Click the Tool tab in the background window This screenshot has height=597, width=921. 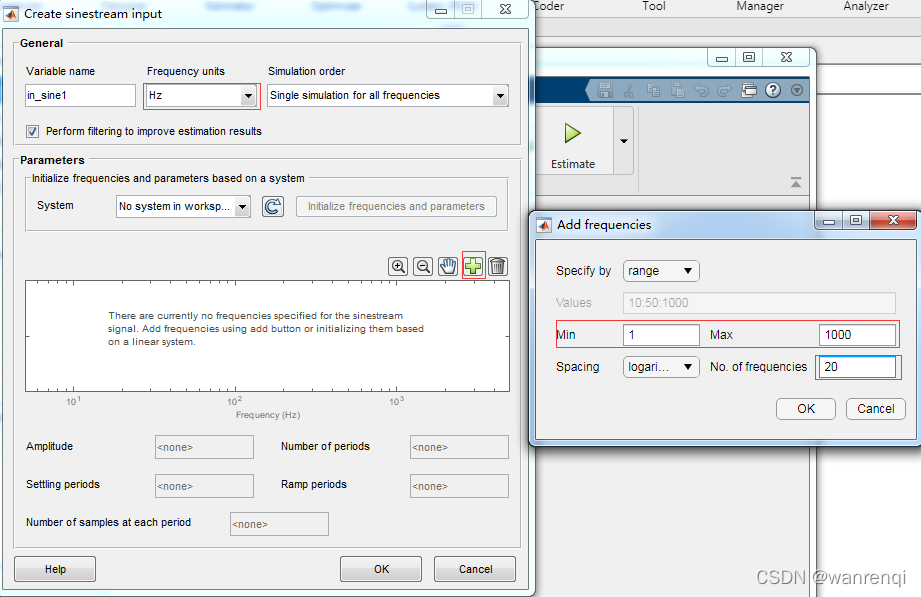[654, 6]
